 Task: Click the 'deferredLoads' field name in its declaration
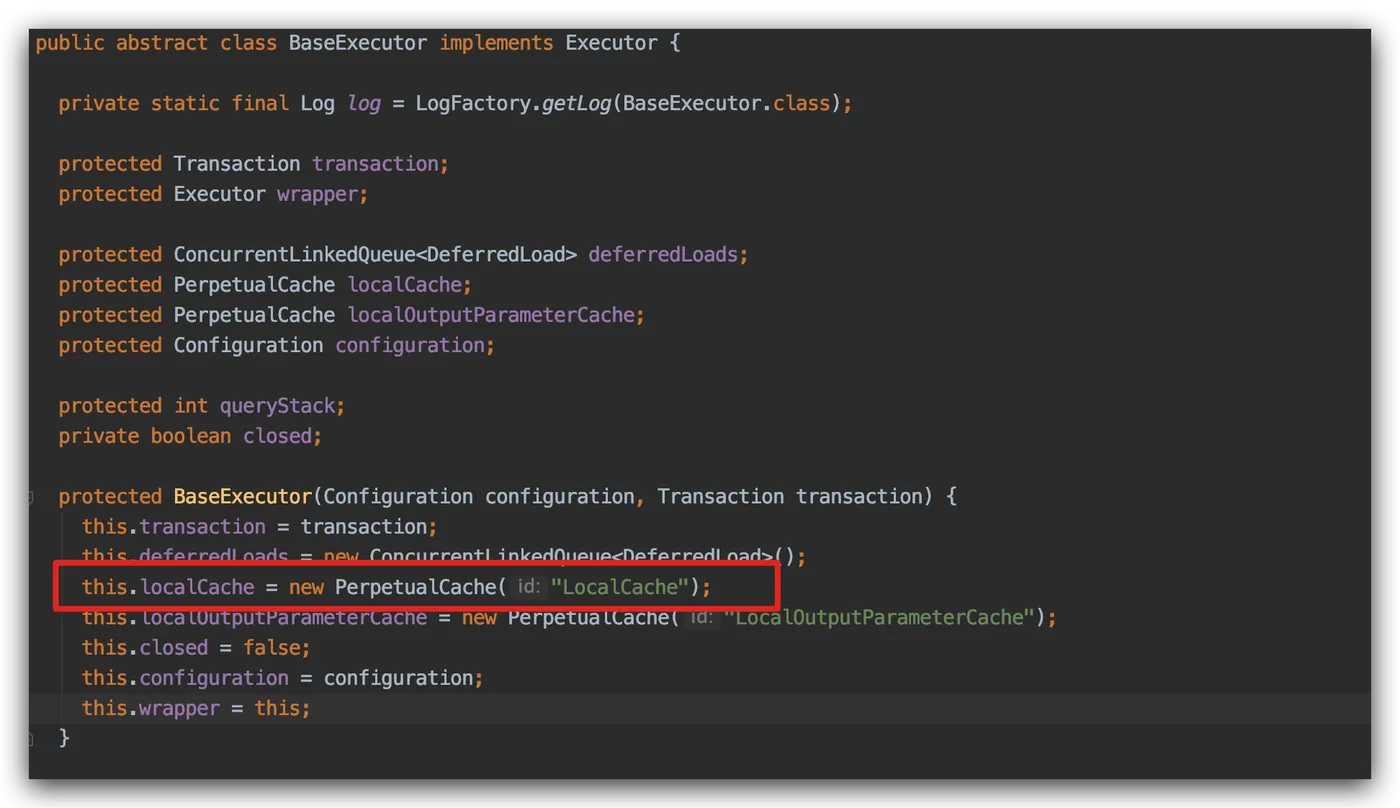663,254
